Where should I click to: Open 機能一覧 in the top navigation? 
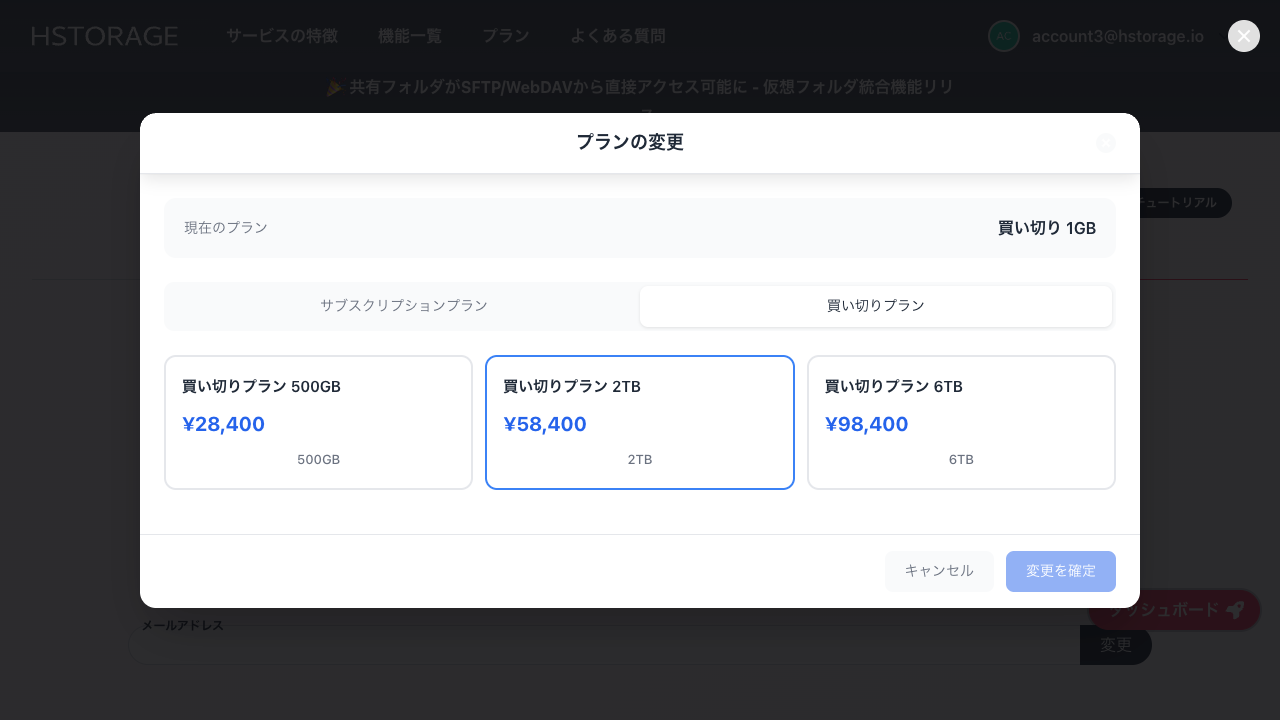pos(410,36)
